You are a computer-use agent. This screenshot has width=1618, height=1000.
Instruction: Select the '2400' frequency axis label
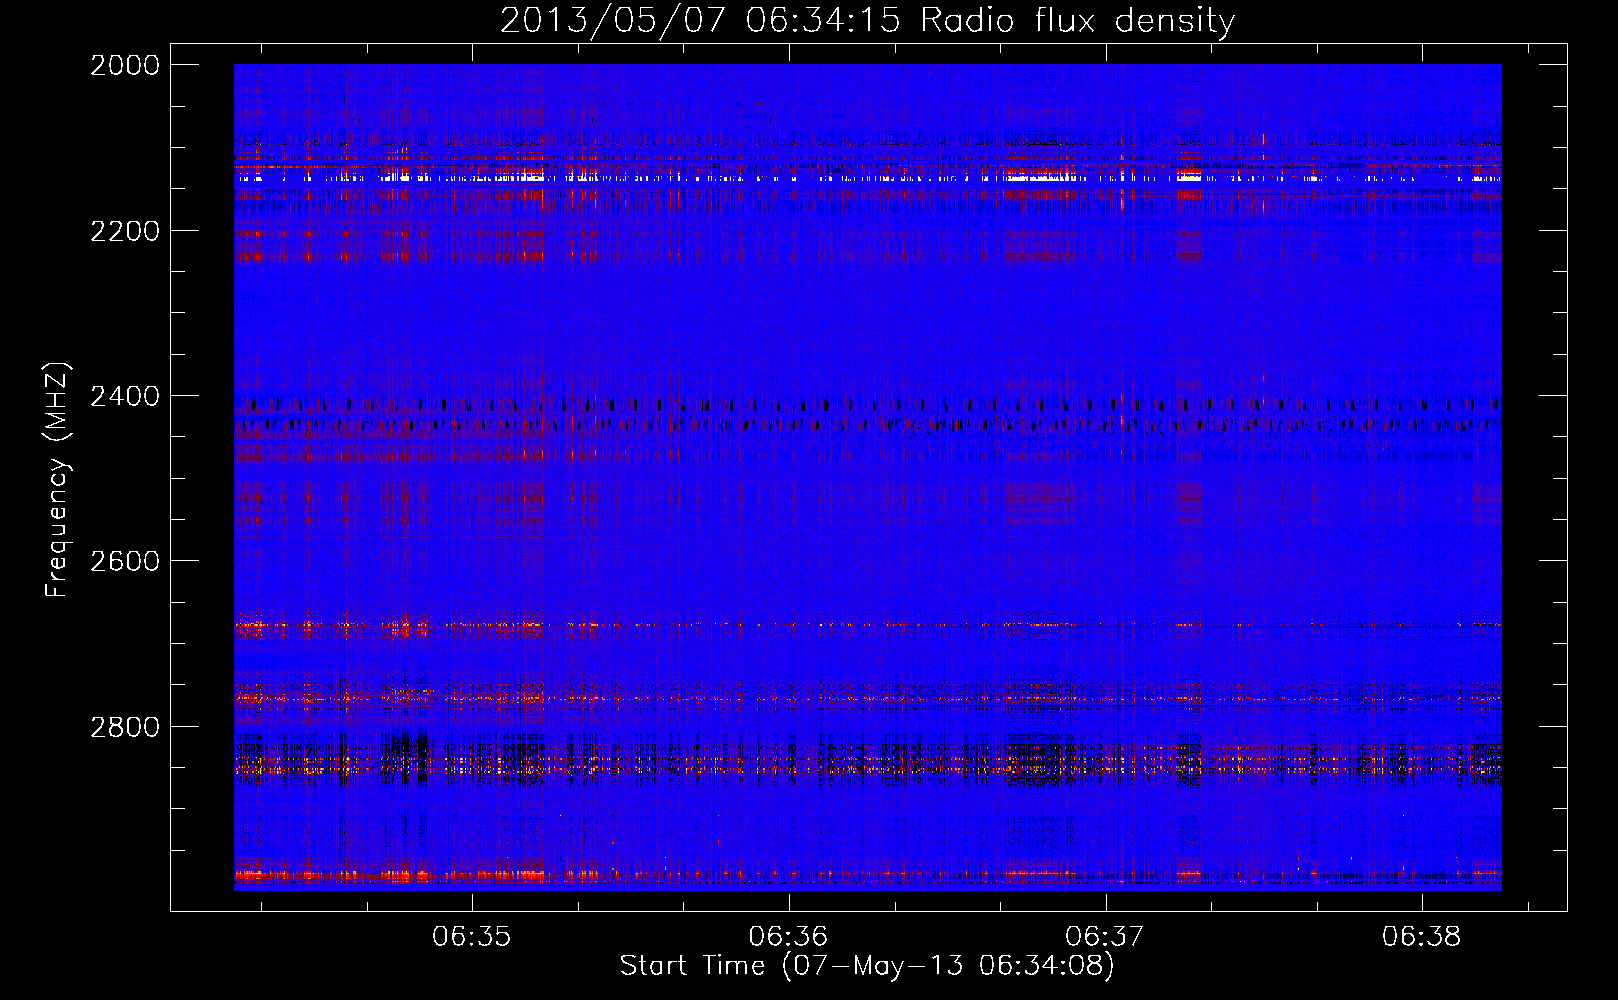125,397
